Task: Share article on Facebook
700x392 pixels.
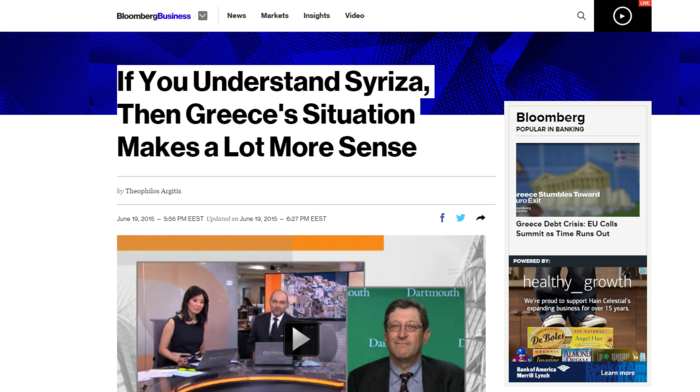Action: [x=442, y=218]
